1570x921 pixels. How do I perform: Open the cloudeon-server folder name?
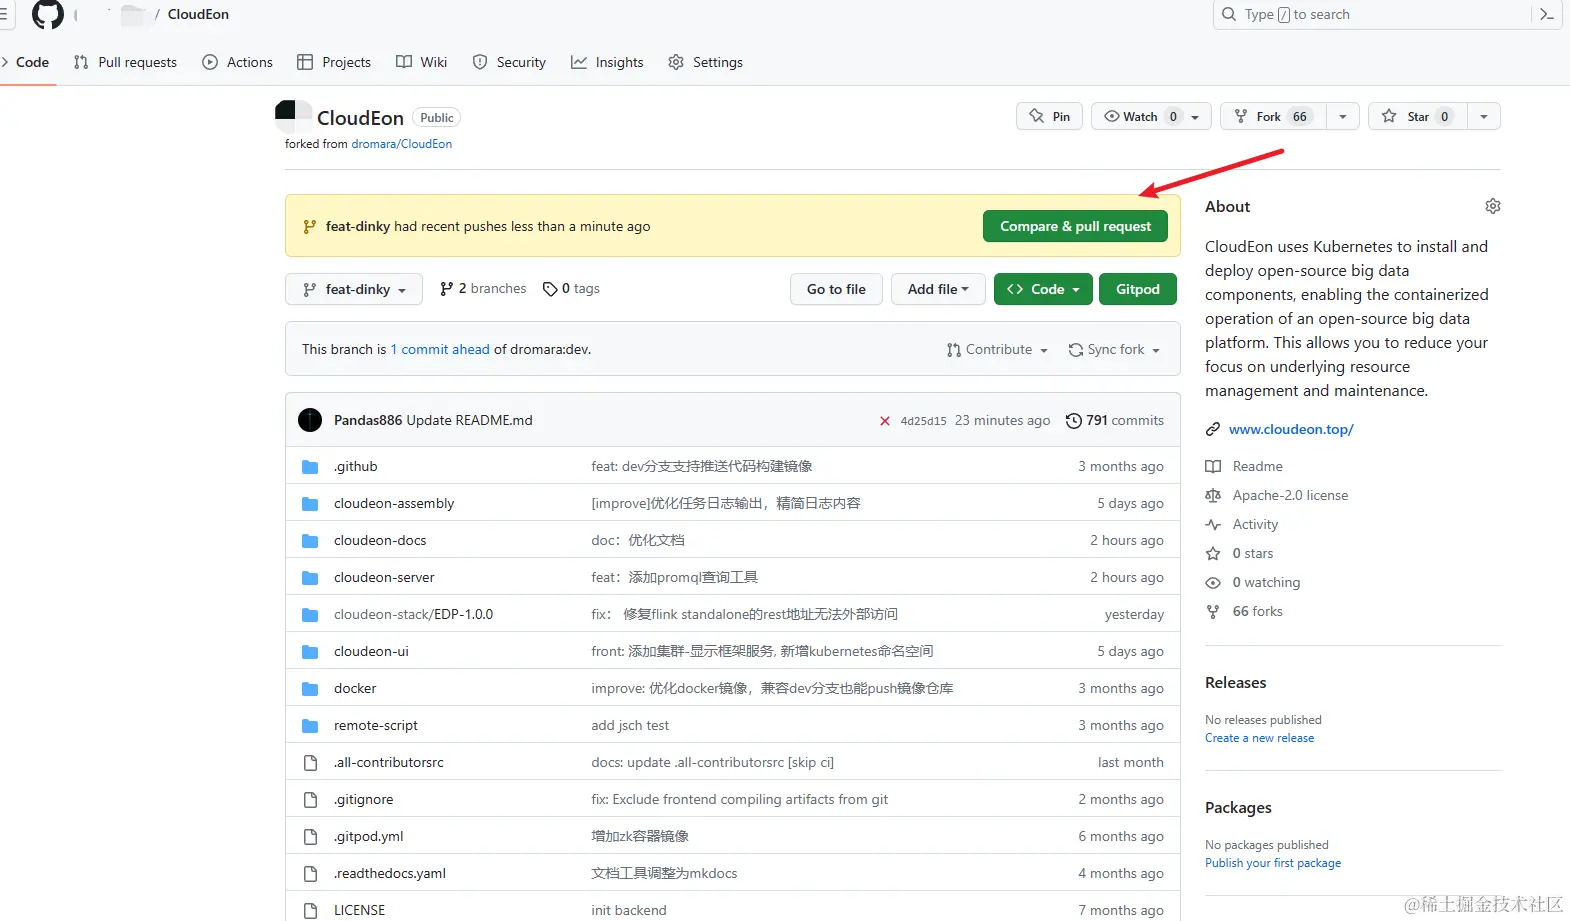(384, 578)
